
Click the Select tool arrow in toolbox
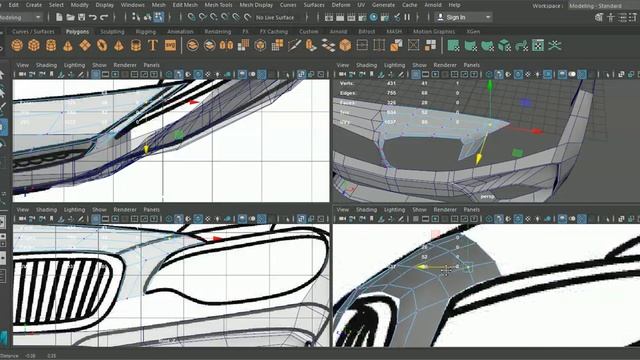(x=2, y=75)
